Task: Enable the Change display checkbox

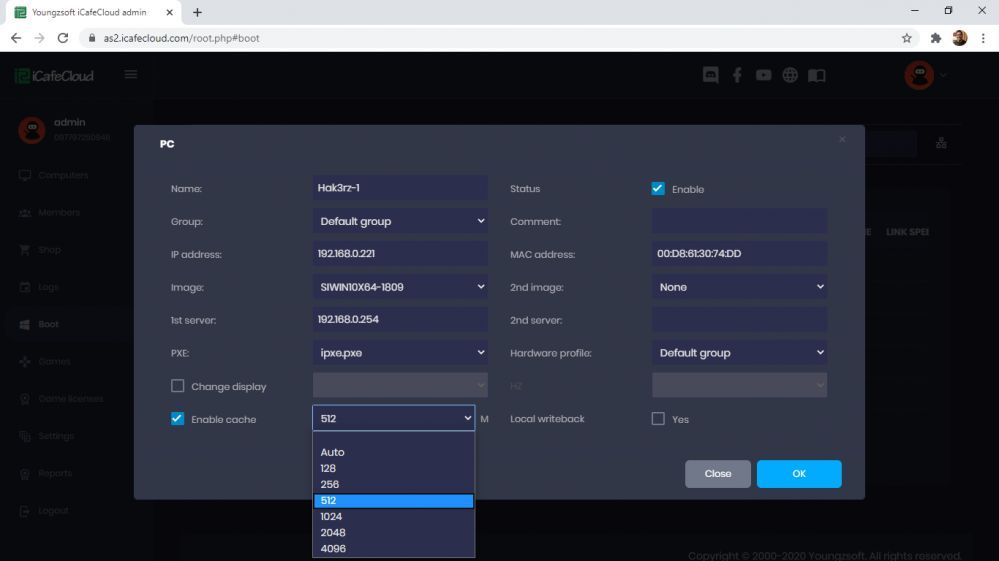Action: [178, 386]
